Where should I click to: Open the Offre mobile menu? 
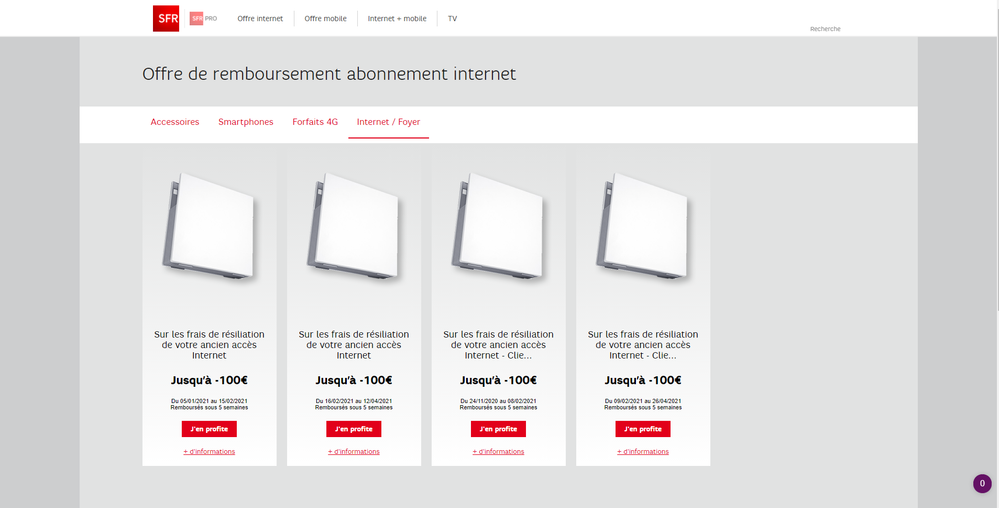point(325,19)
